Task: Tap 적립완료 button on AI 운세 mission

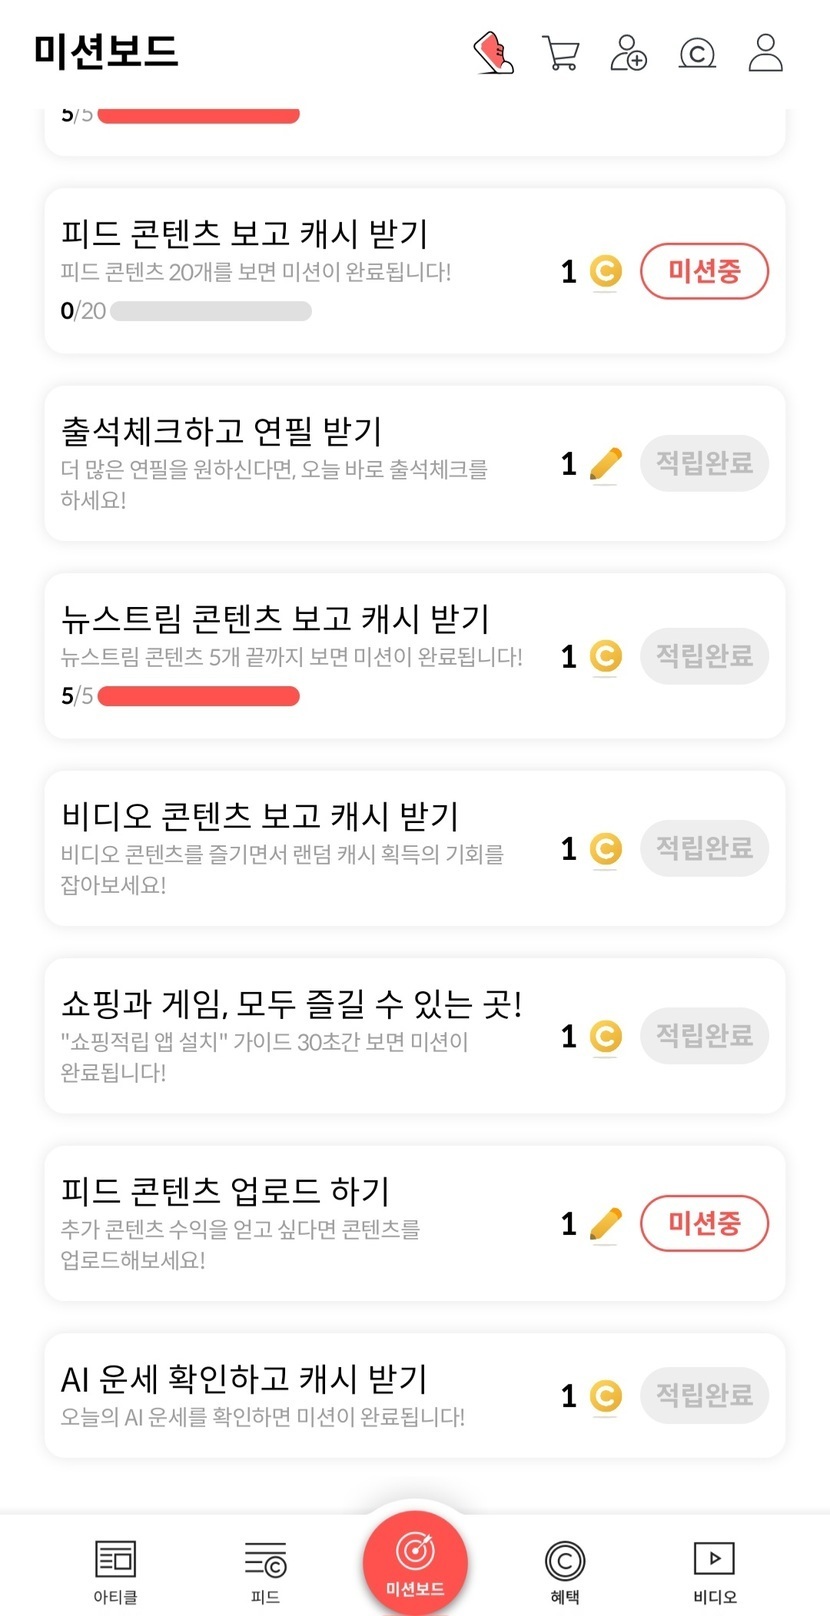Action: pos(704,1395)
